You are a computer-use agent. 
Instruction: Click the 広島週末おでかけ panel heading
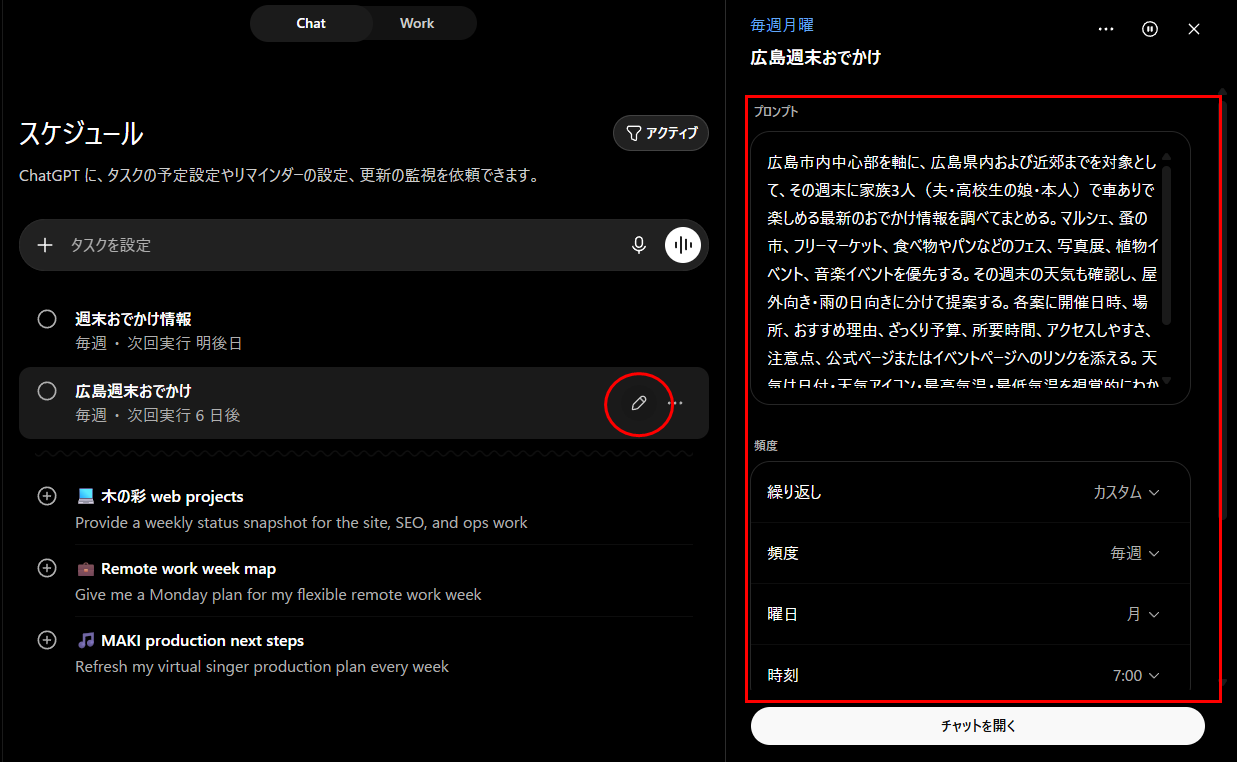(816, 57)
